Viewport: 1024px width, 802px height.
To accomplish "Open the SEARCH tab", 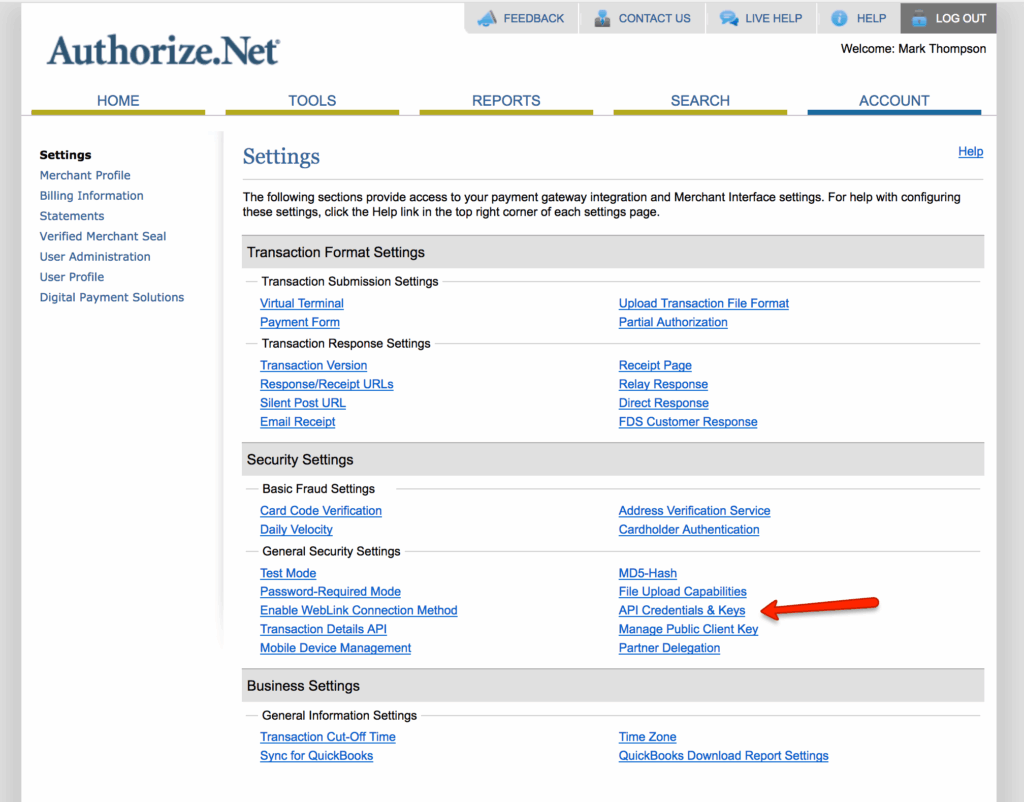I will [700, 100].
